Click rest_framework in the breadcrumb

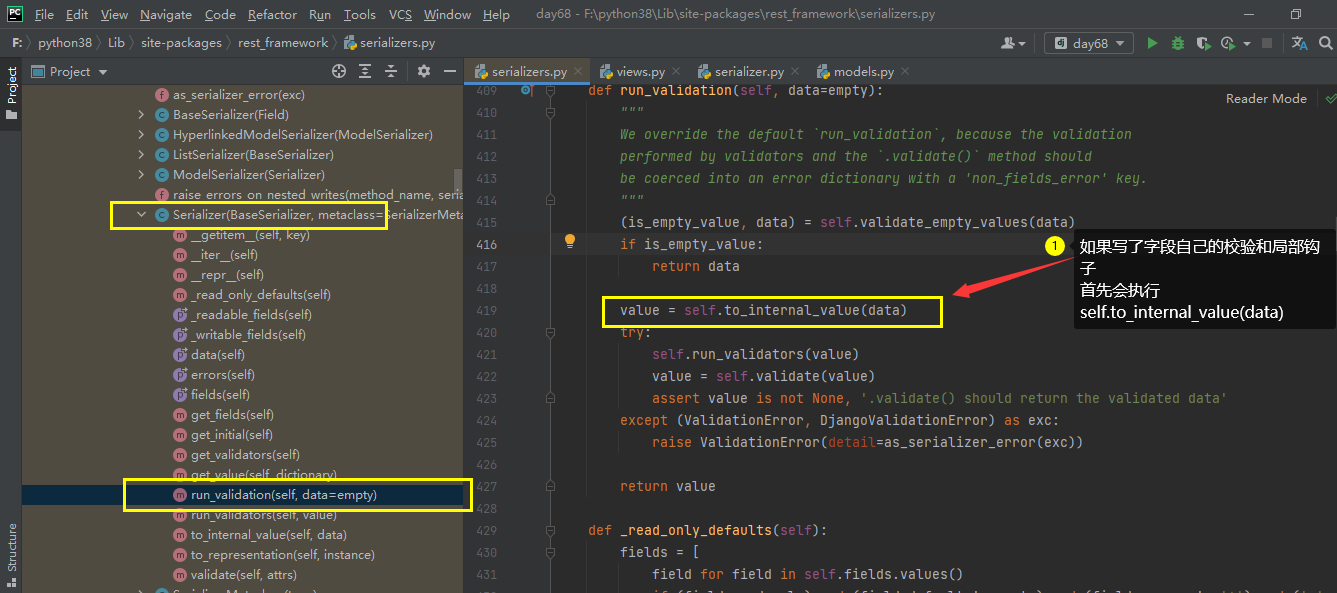[x=283, y=43]
